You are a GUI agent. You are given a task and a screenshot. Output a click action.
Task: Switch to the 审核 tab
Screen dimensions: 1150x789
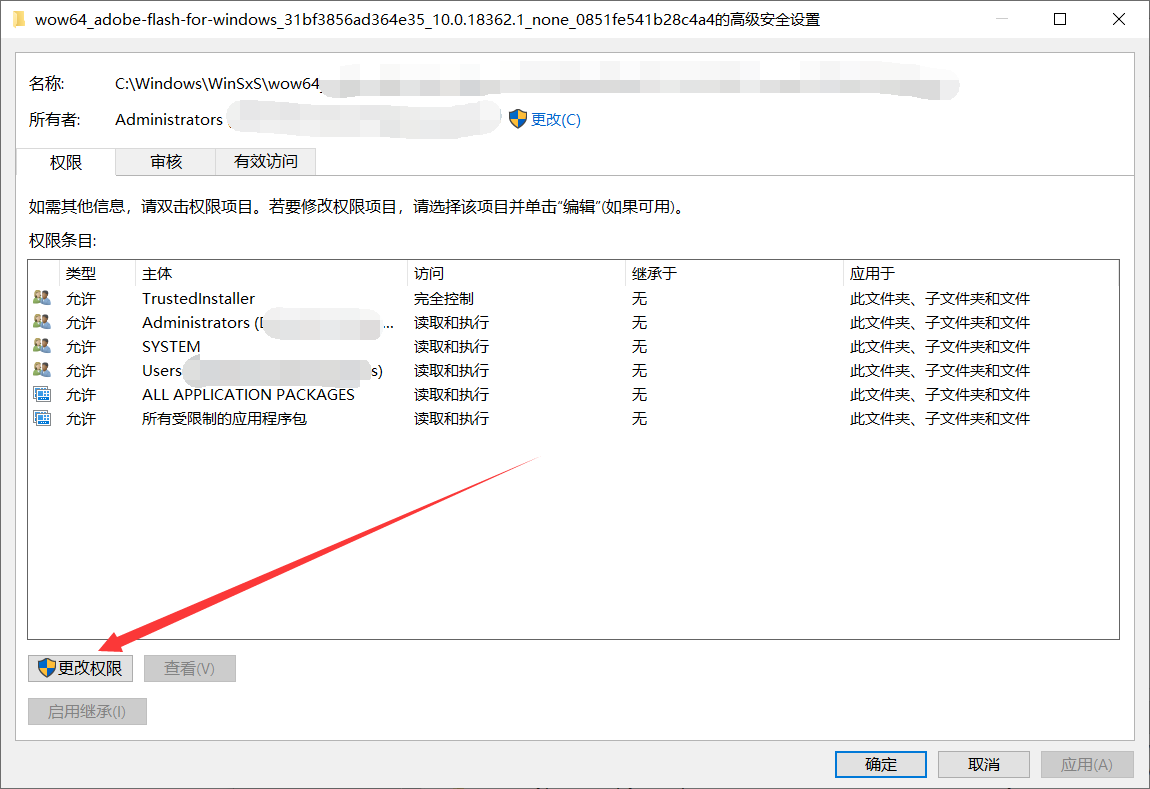coord(165,161)
